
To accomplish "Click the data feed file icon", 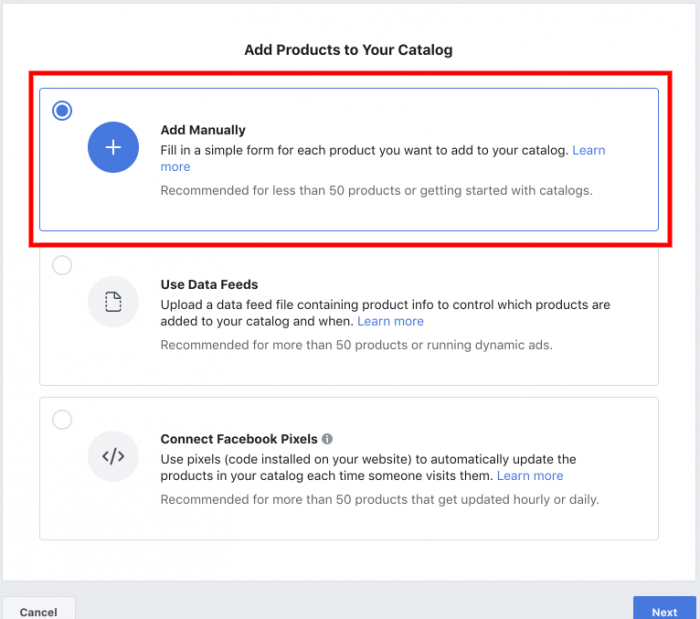I will 113,302.
